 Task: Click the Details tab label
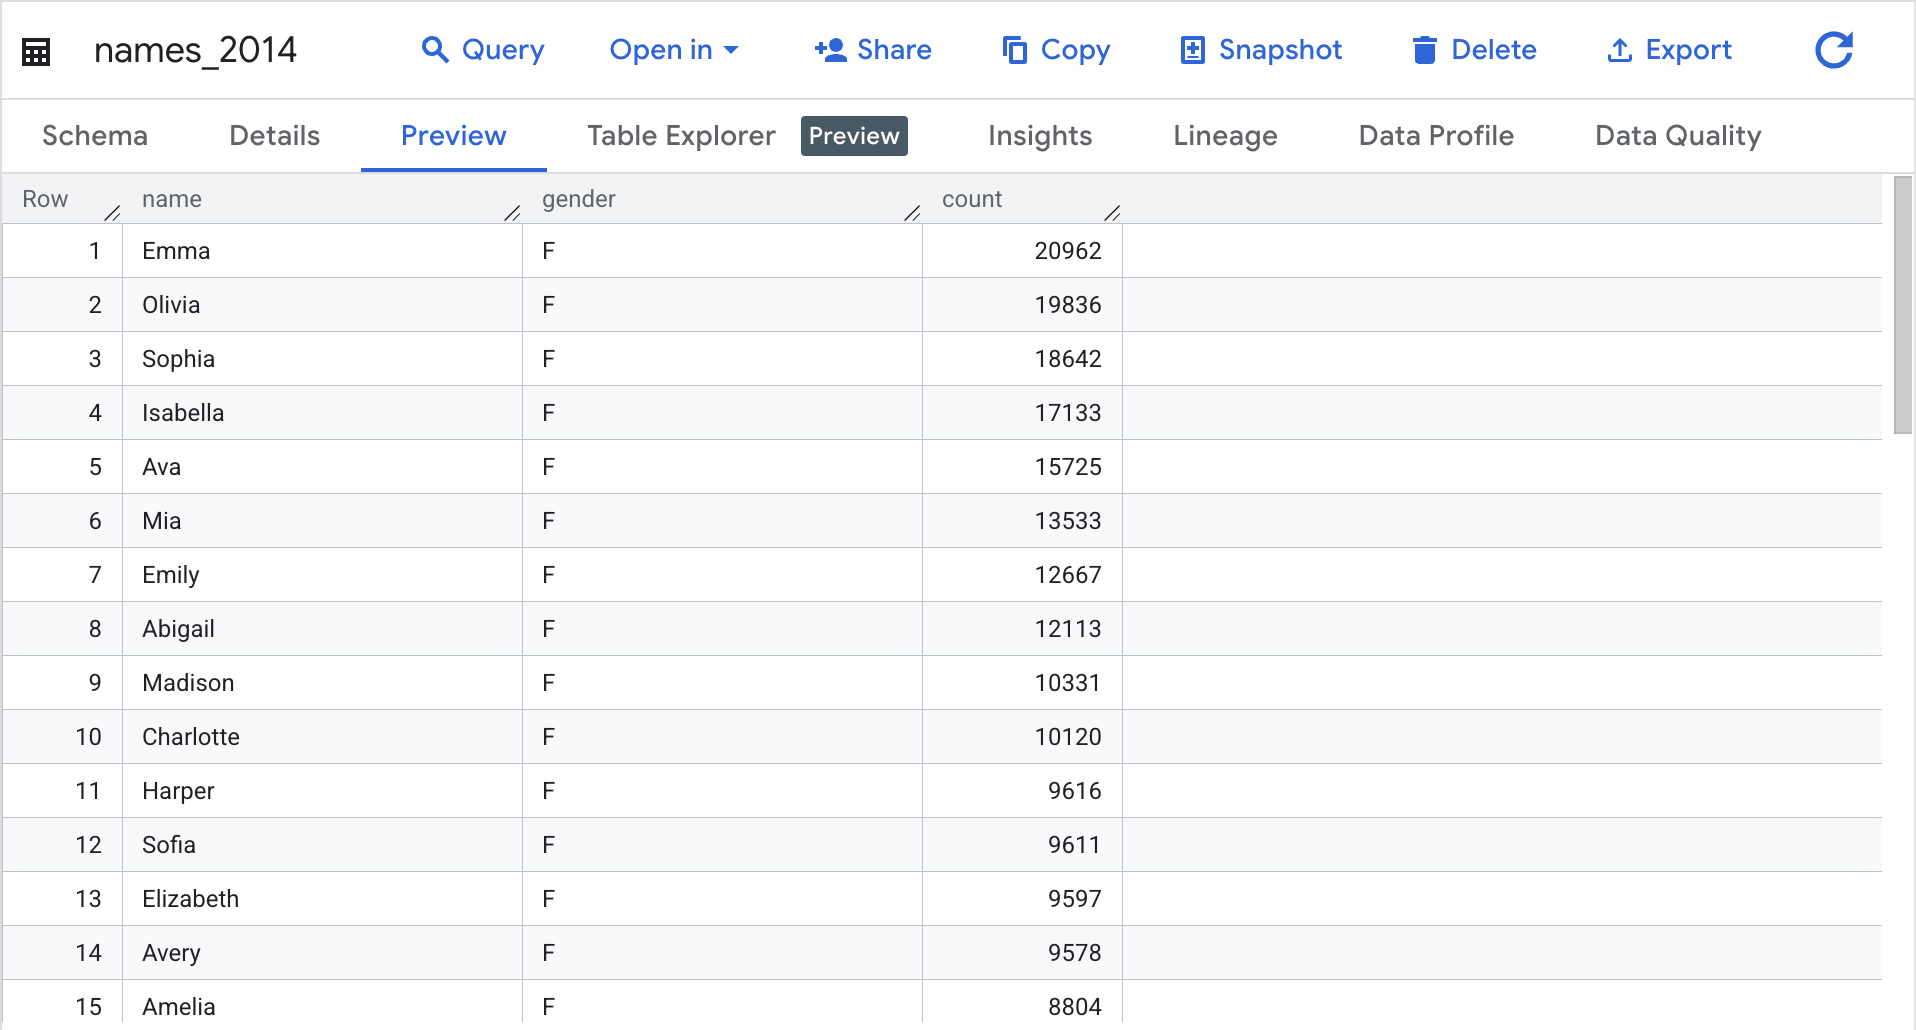(273, 136)
